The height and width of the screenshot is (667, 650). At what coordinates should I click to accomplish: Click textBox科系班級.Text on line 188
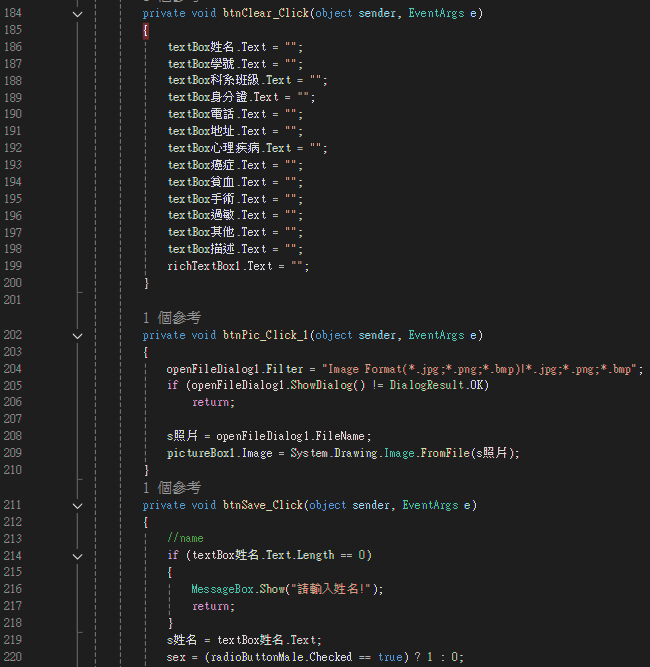click(x=229, y=80)
